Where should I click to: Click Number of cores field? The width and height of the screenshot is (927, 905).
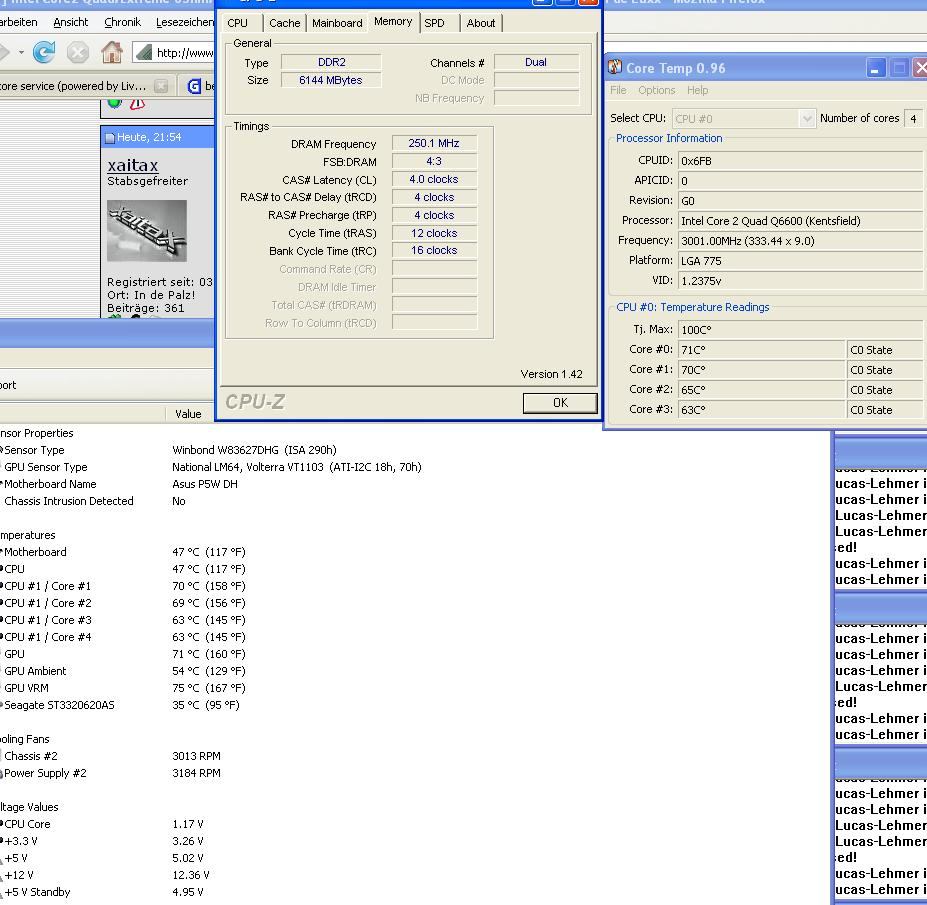point(914,119)
